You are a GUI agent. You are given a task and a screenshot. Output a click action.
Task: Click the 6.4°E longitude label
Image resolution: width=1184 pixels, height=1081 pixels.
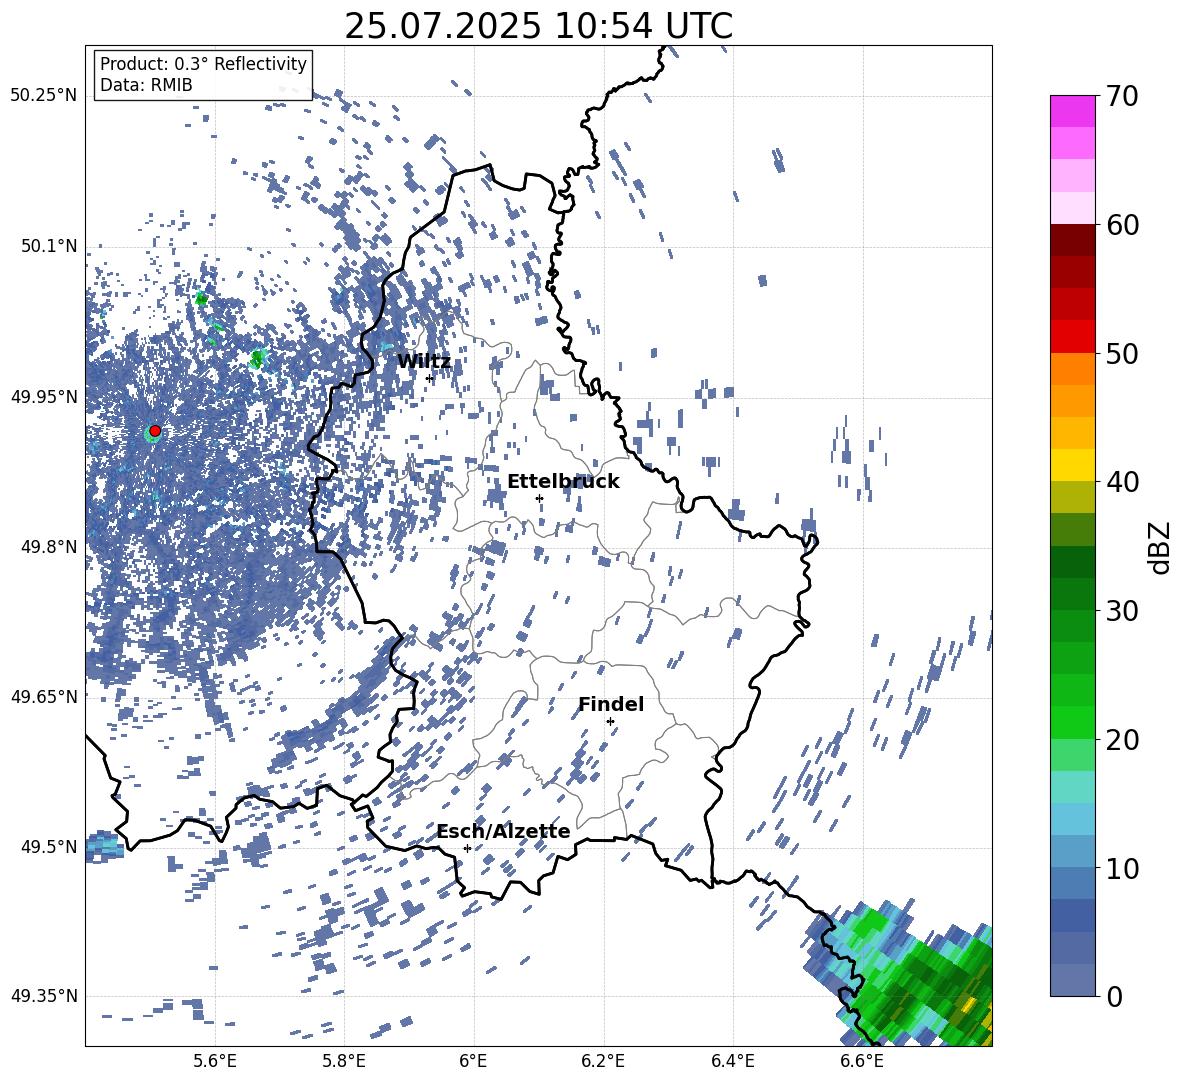click(x=732, y=1061)
